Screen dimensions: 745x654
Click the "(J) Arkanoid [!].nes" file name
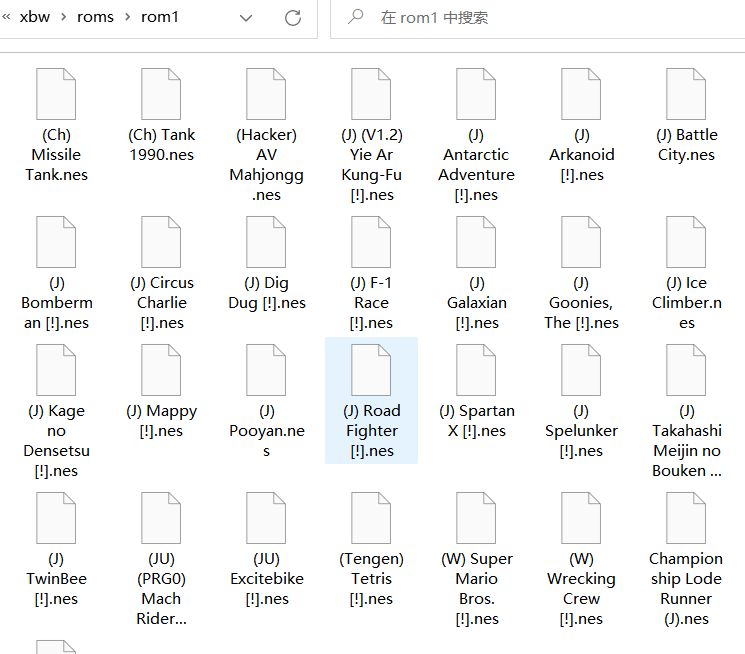(x=582, y=155)
